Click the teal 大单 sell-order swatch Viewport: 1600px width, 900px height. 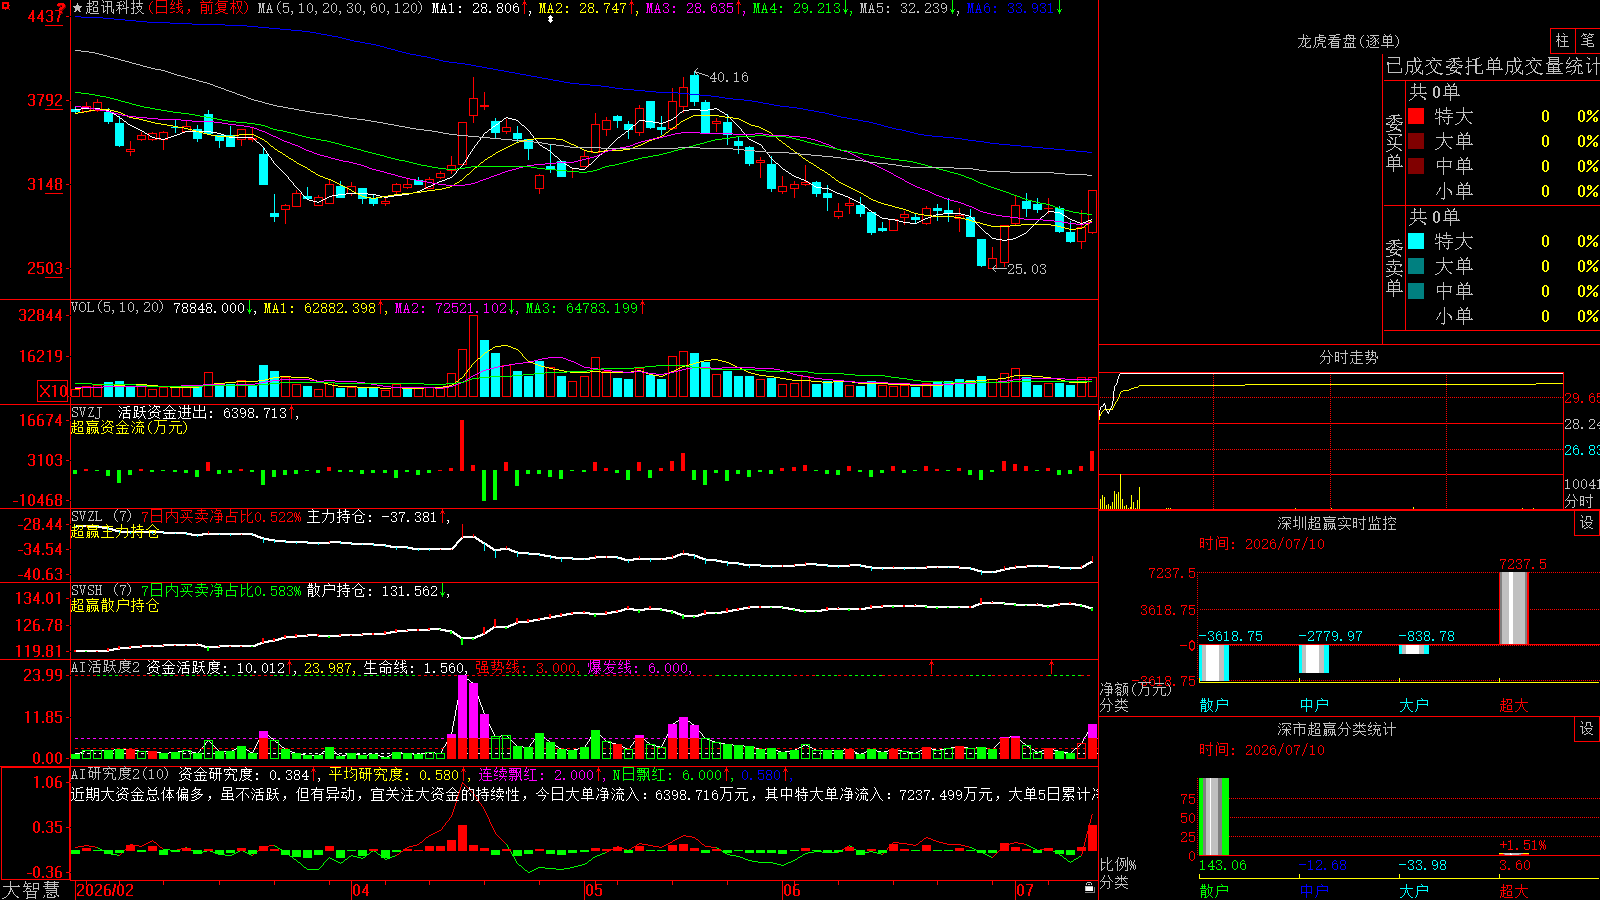[x=1416, y=266]
